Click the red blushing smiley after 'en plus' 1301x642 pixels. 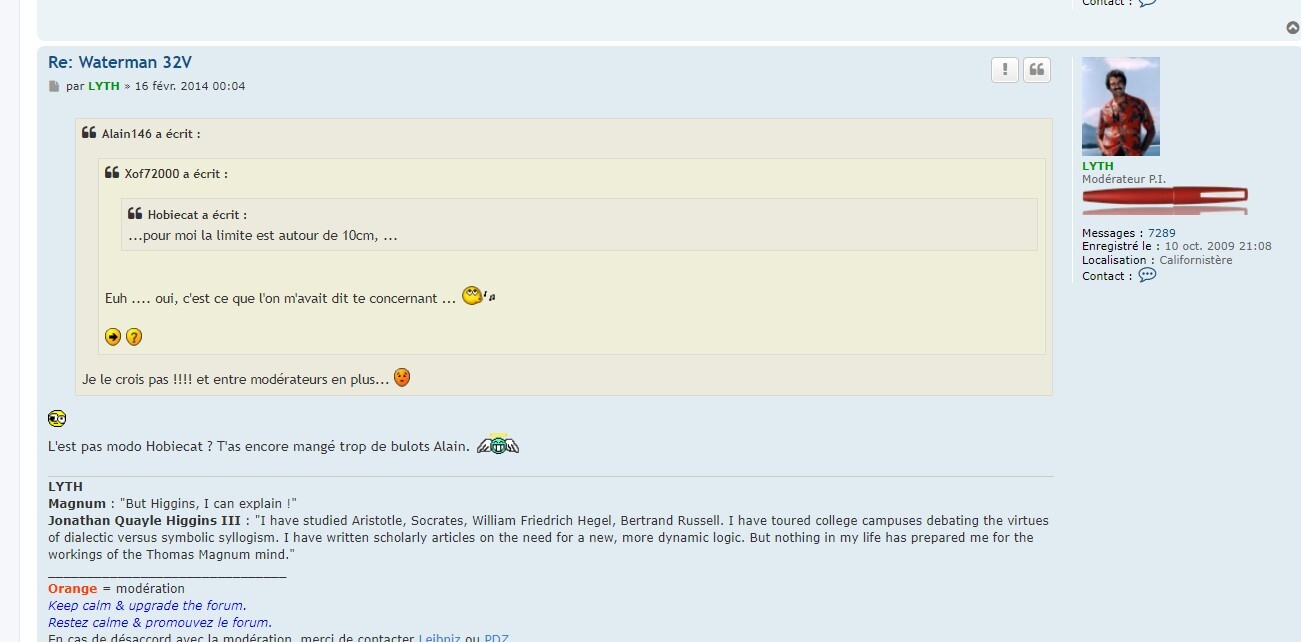click(x=402, y=378)
